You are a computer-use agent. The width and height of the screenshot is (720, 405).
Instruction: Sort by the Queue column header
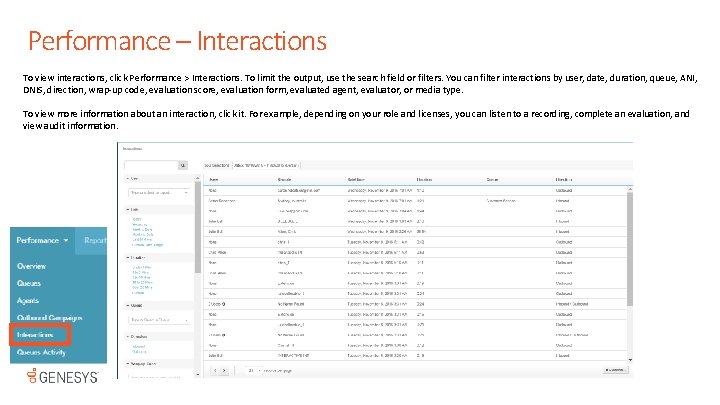(492, 180)
